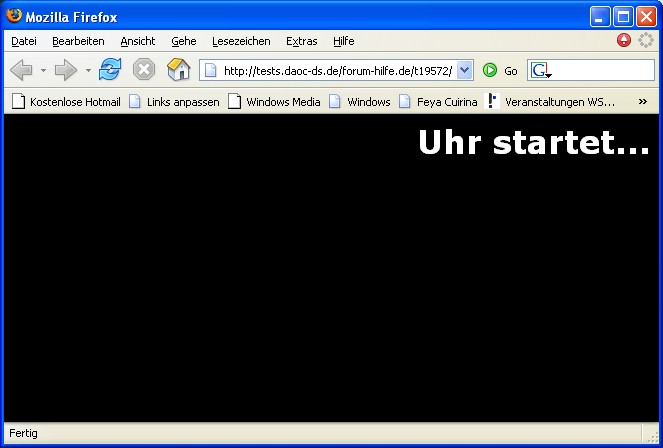
Task: Click the red update notification icon
Action: (624, 41)
